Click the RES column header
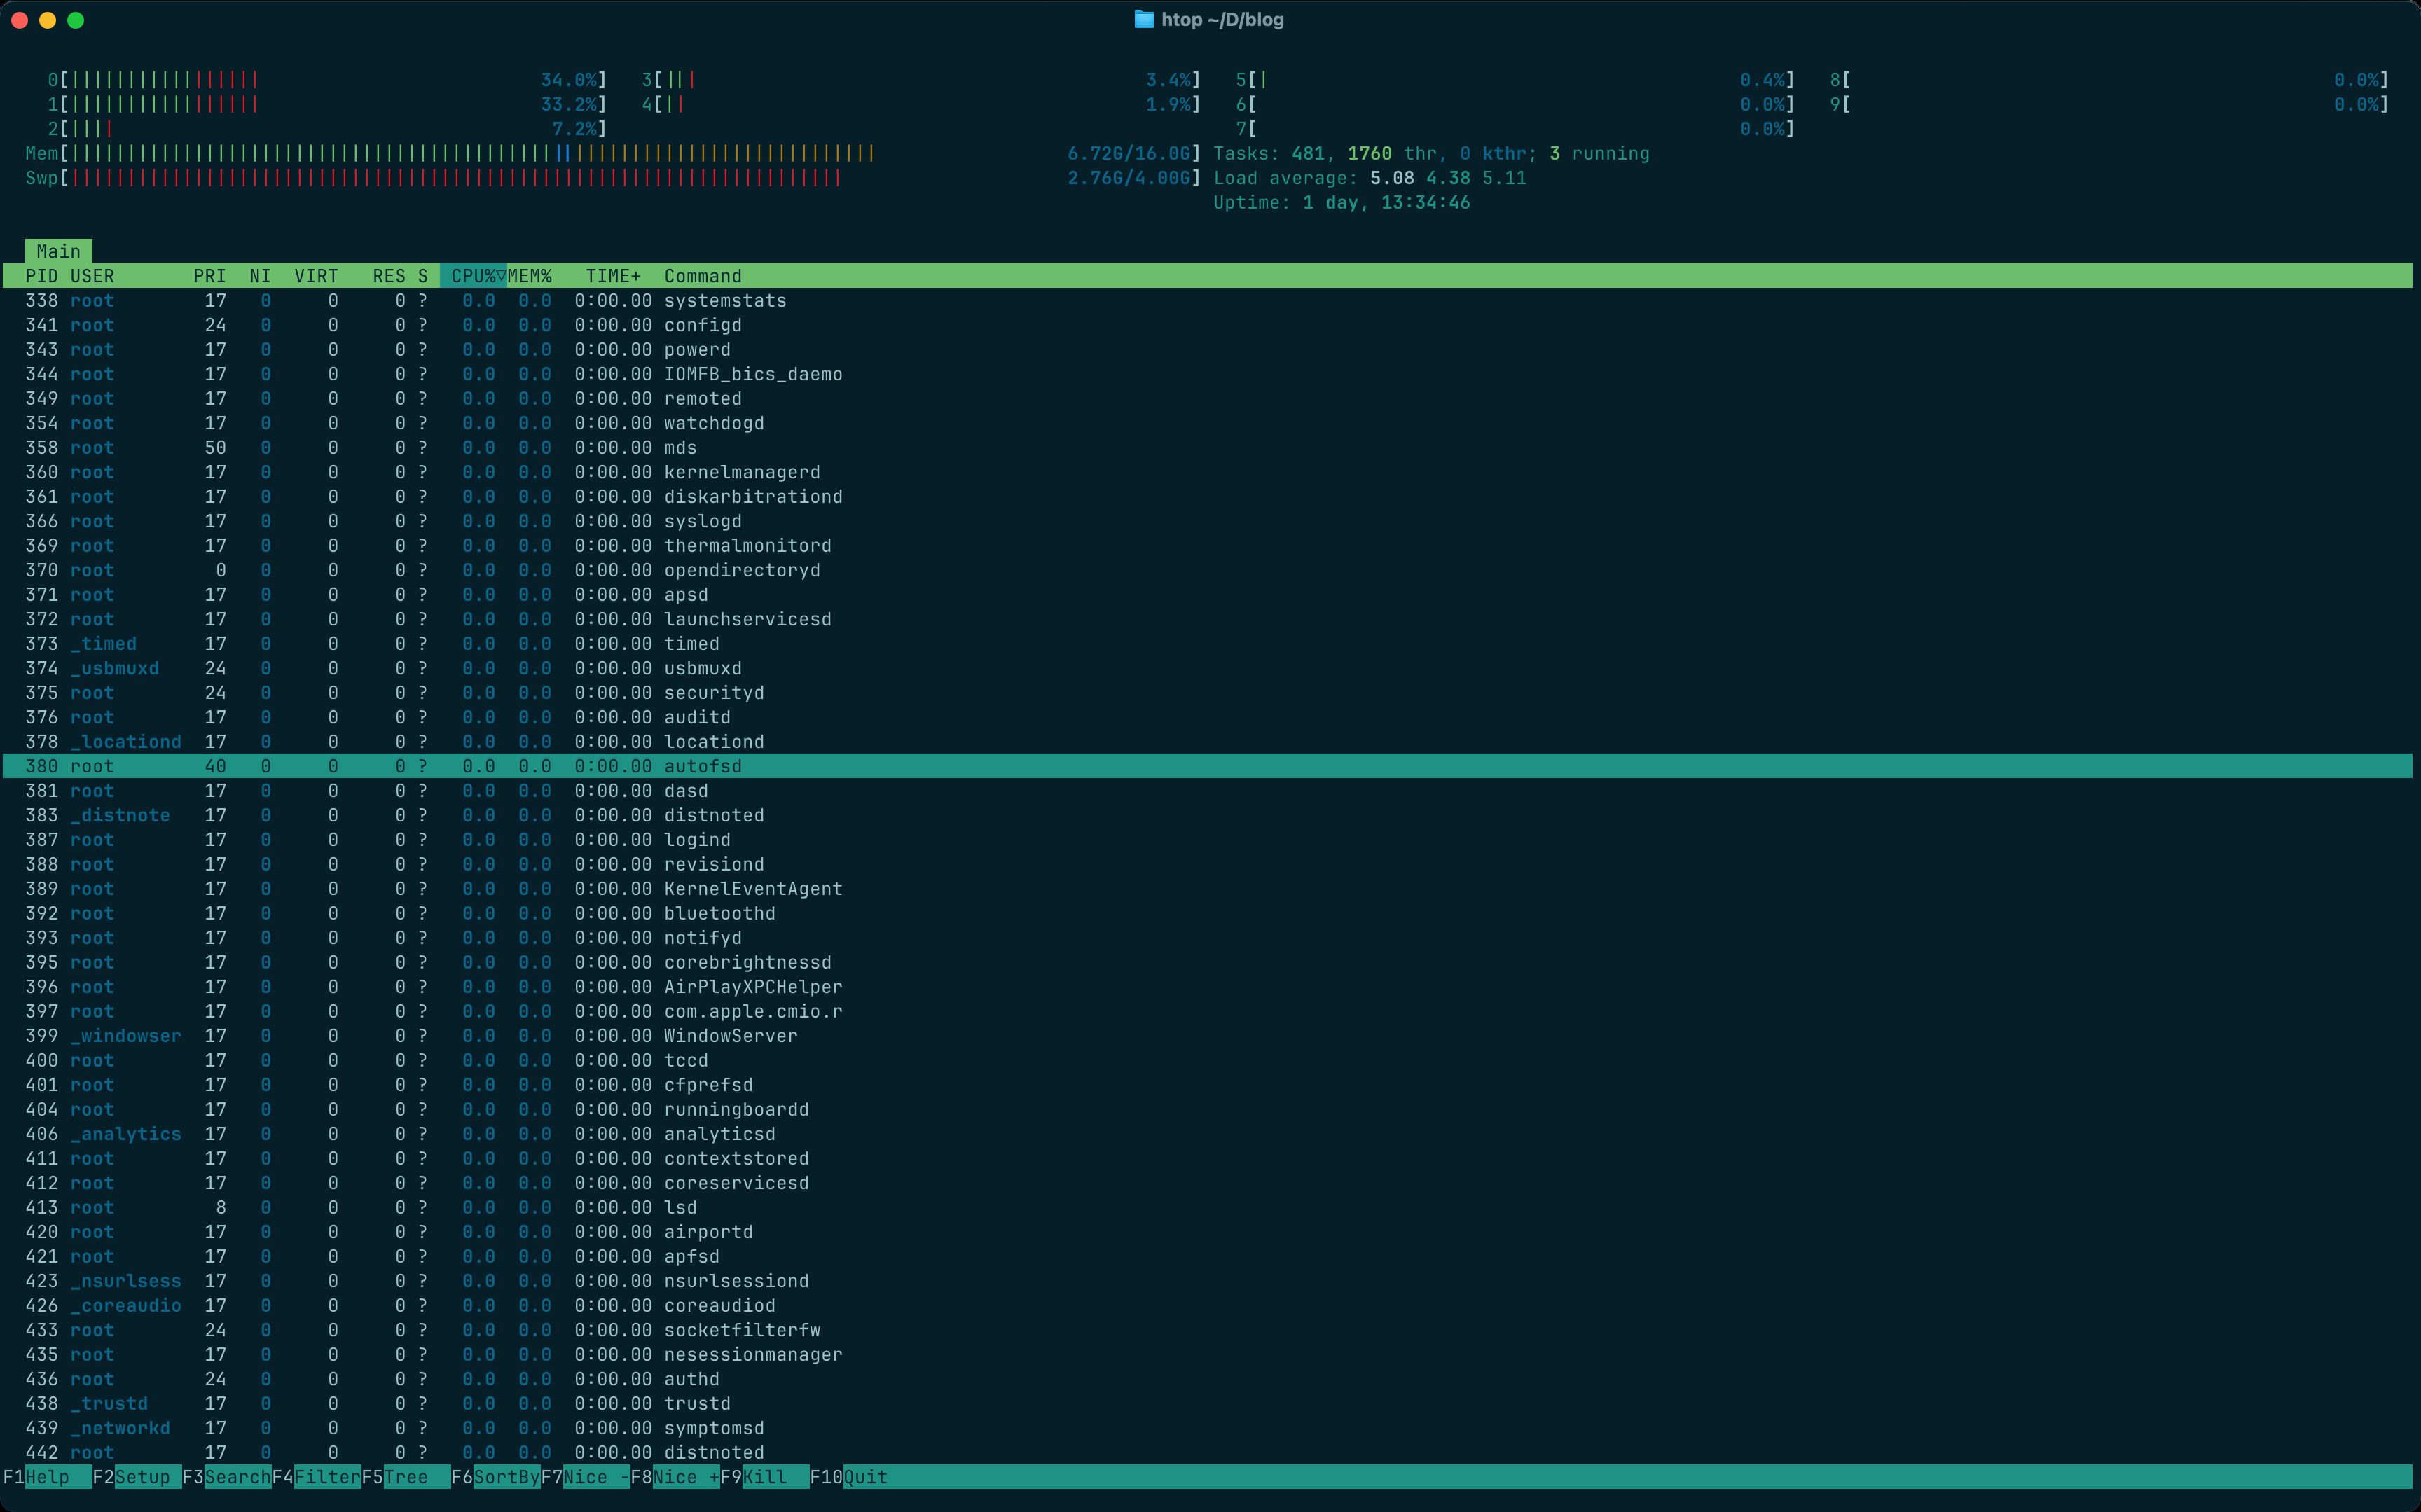This screenshot has width=2421, height=1512. (389, 276)
